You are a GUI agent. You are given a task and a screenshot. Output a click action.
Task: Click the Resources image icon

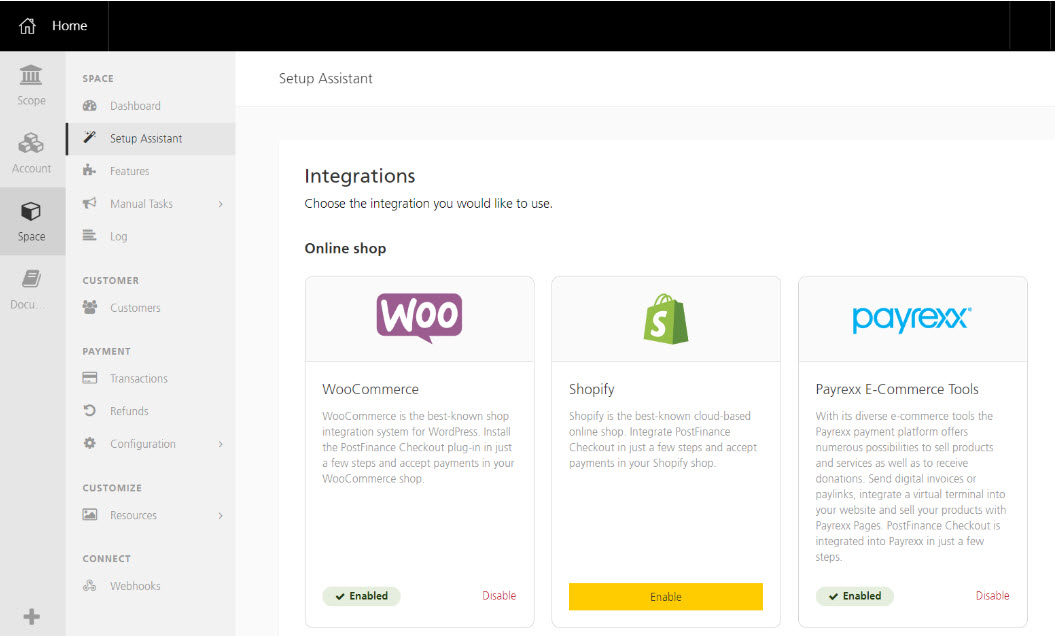(x=89, y=514)
